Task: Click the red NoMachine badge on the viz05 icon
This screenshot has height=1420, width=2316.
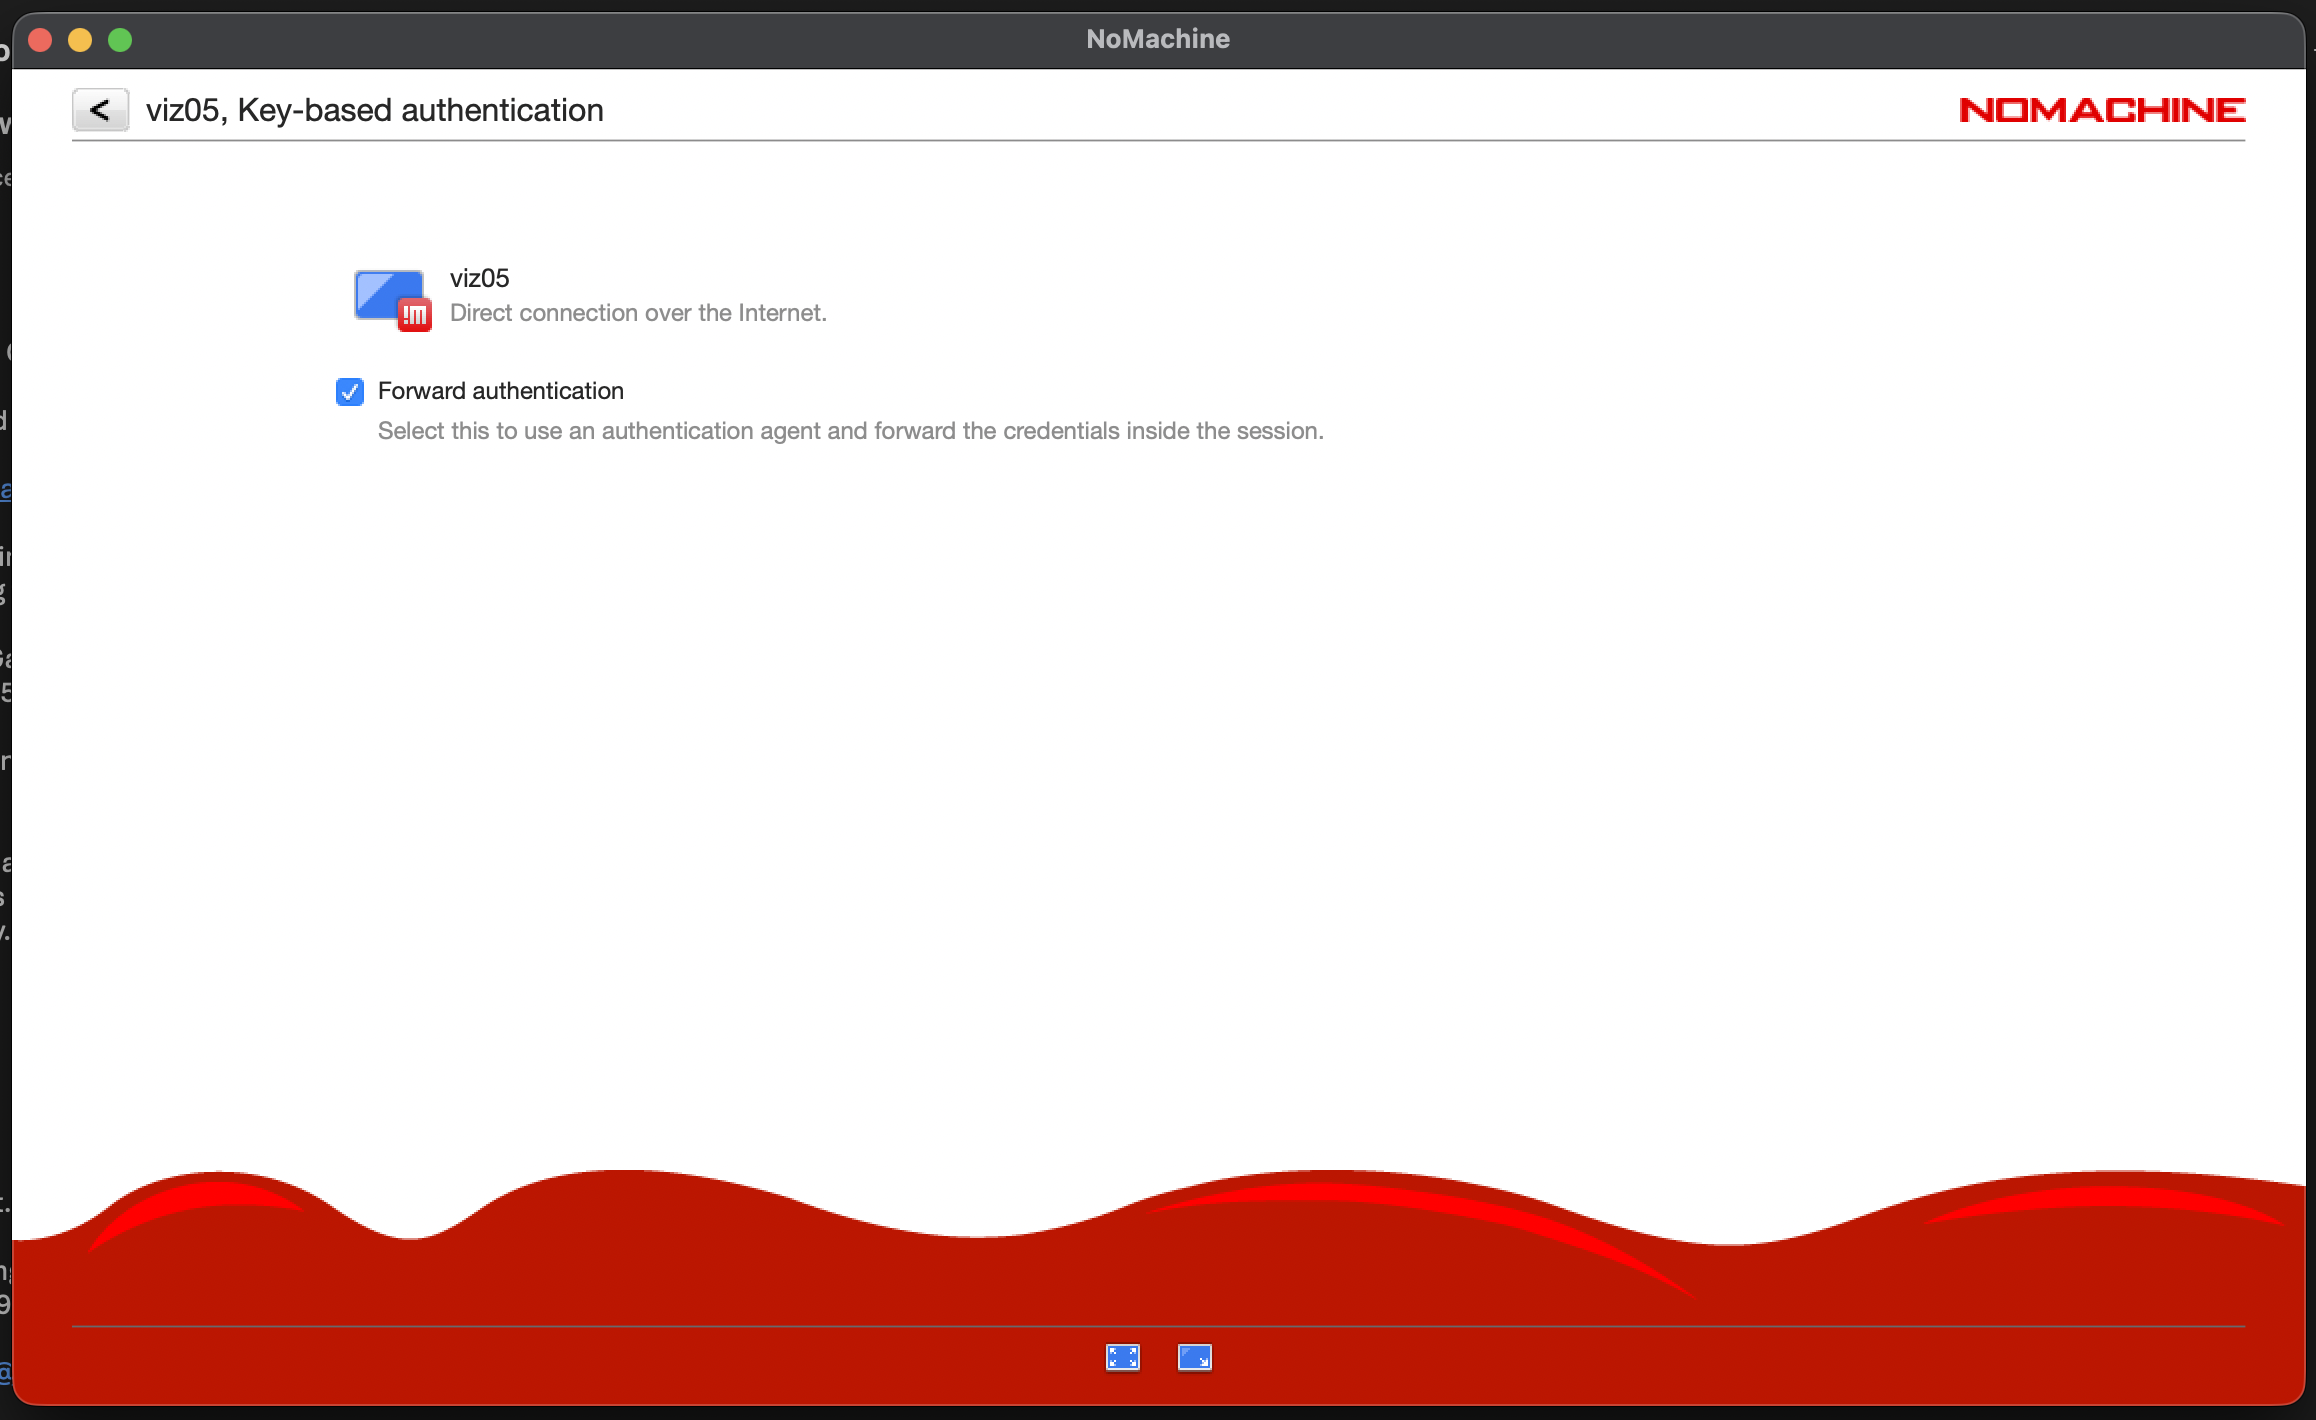Action: coord(415,316)
